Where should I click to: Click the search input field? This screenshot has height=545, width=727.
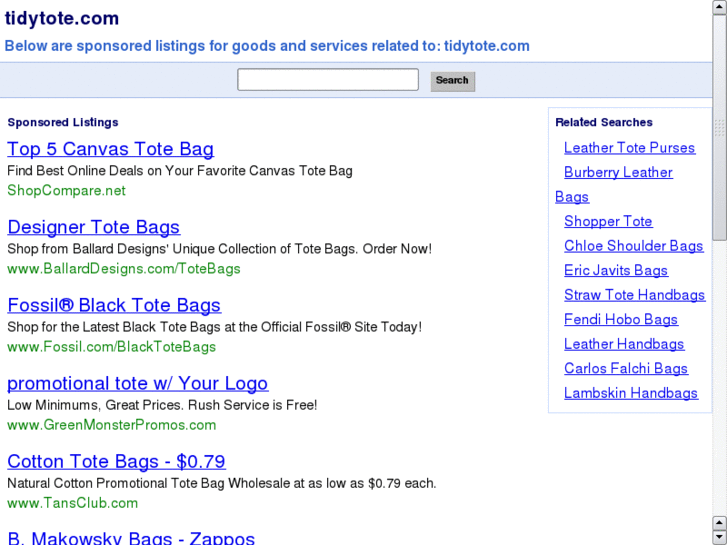coord(328,80)
